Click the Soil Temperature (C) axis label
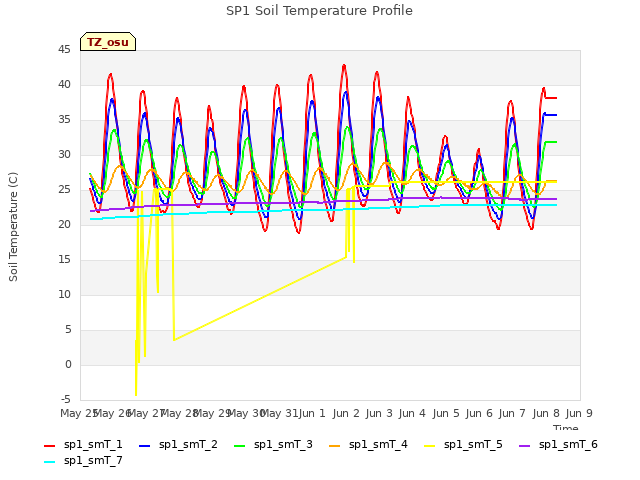640x480 pixels. [13, 227]
